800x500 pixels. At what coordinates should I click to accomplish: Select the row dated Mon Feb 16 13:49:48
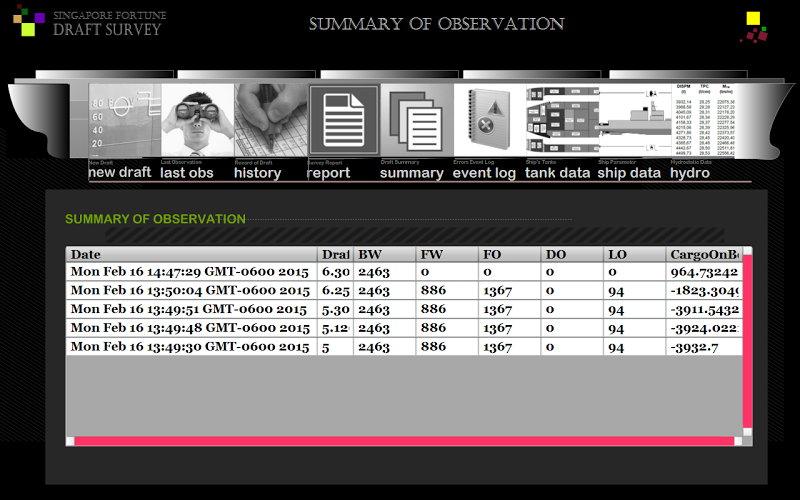click(x=404, y=328)
